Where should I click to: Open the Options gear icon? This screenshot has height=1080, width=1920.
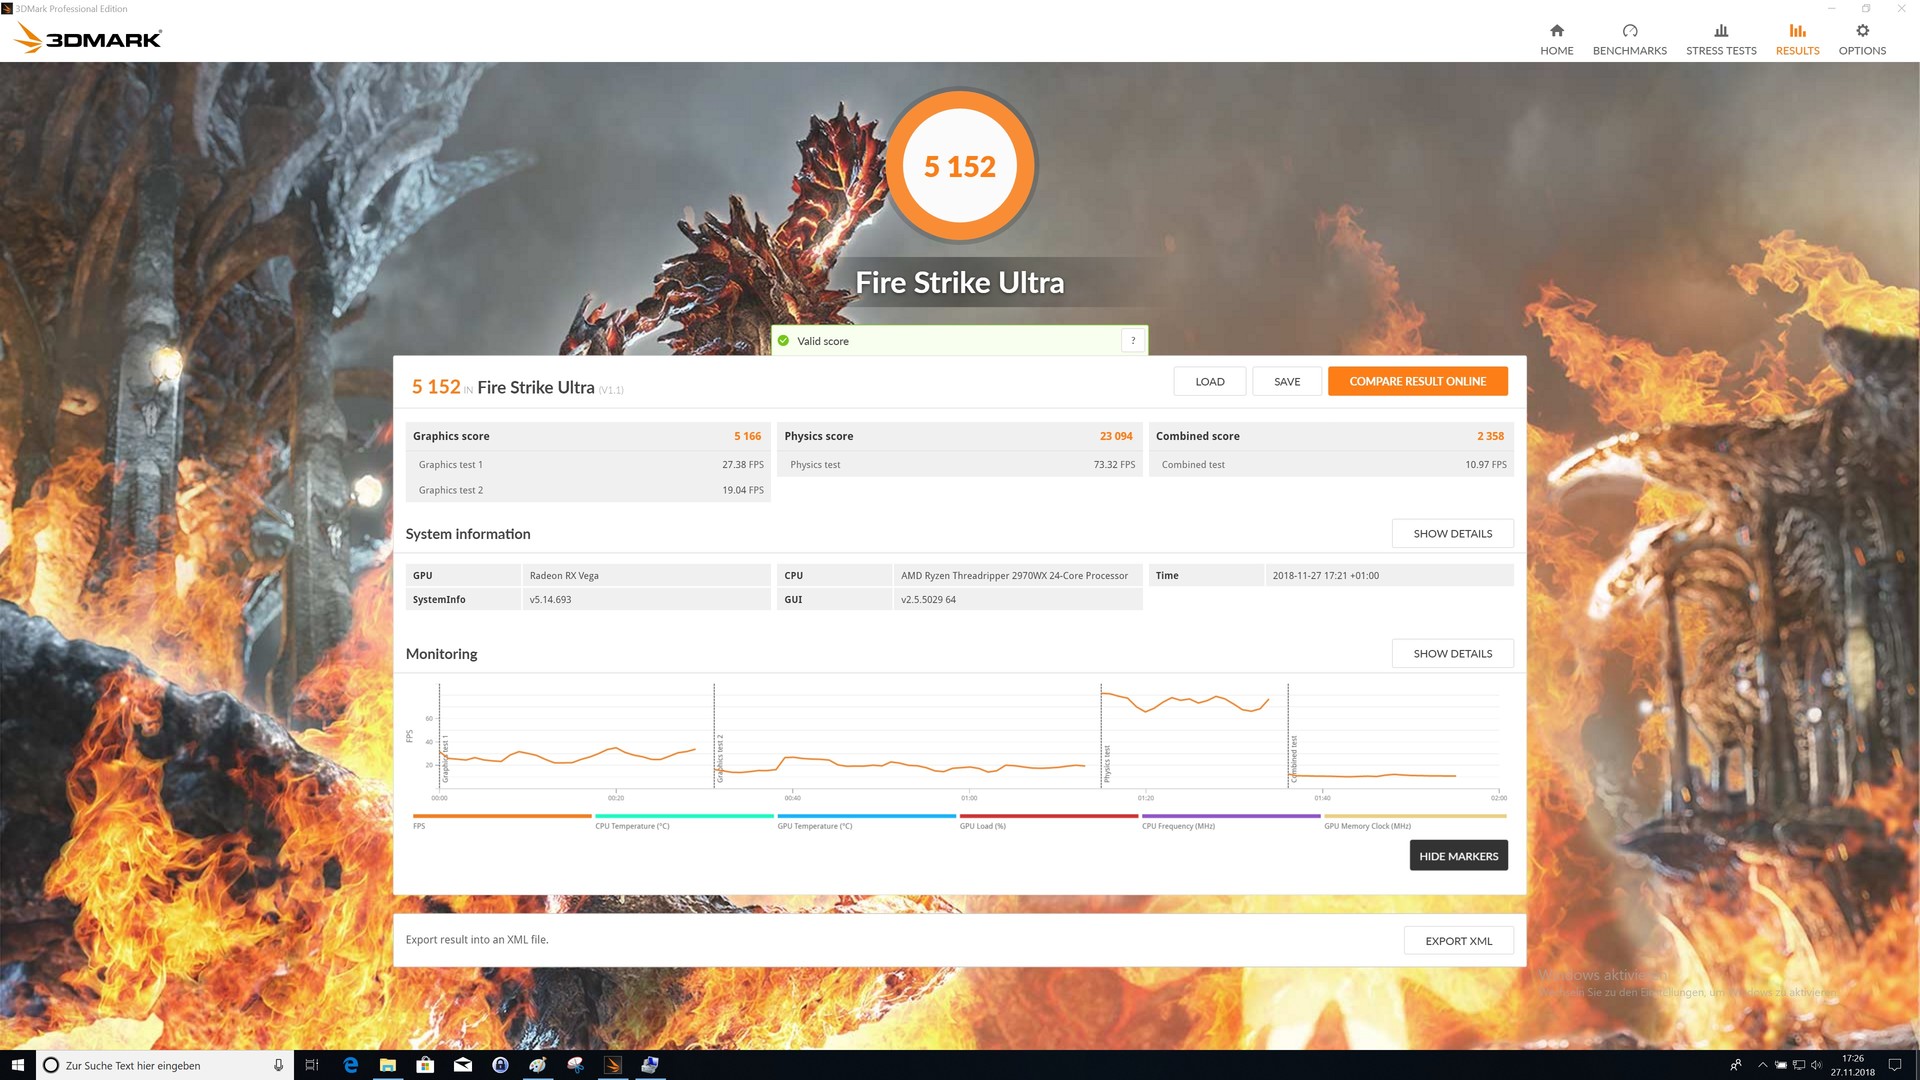point(1861,31)
